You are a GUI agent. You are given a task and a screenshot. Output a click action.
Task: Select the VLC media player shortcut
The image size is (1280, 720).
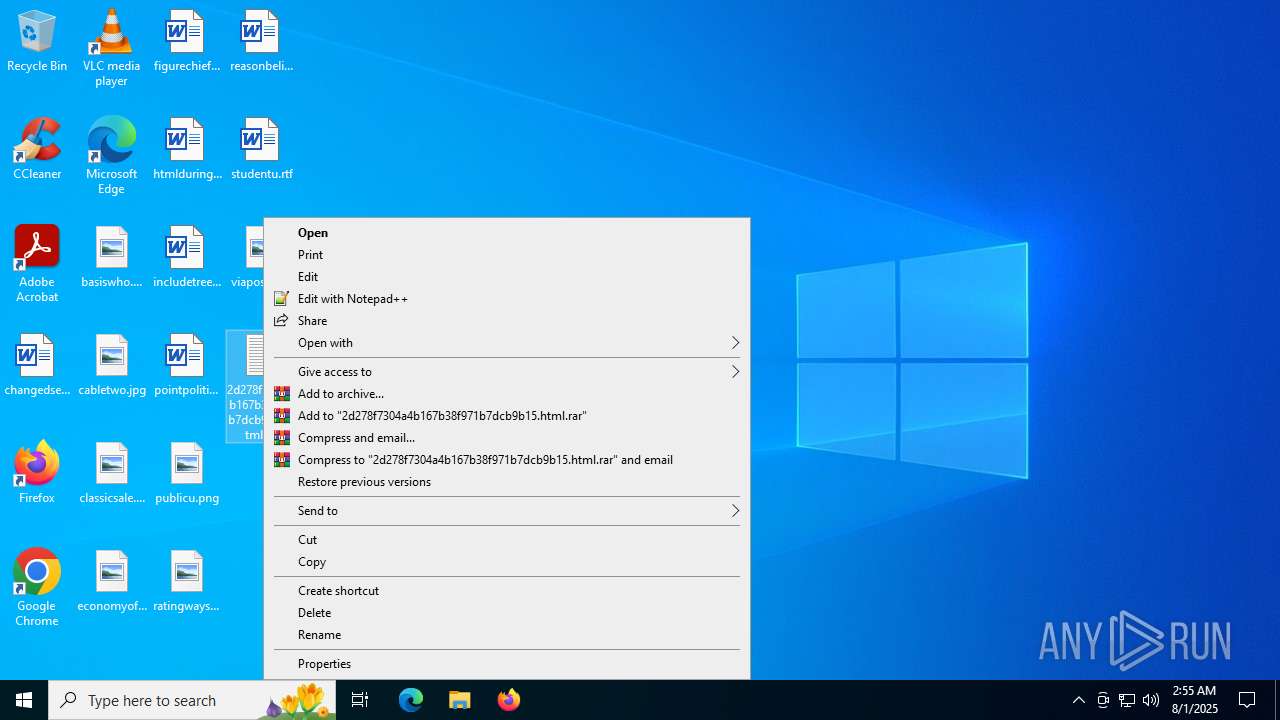point(111,48)
